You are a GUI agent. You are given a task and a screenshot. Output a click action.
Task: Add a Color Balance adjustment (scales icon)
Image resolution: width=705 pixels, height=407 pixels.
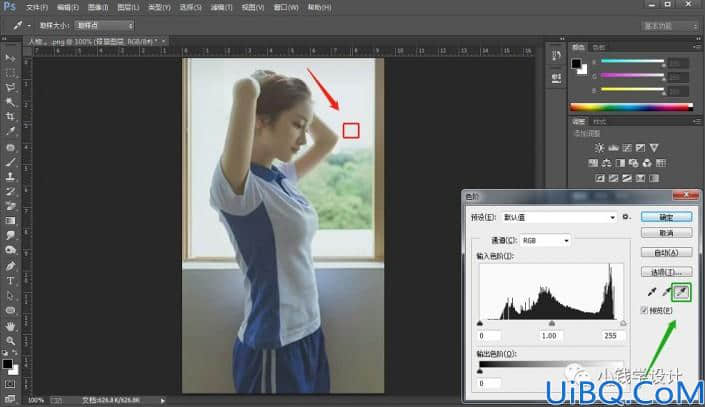tap(607, 163)
